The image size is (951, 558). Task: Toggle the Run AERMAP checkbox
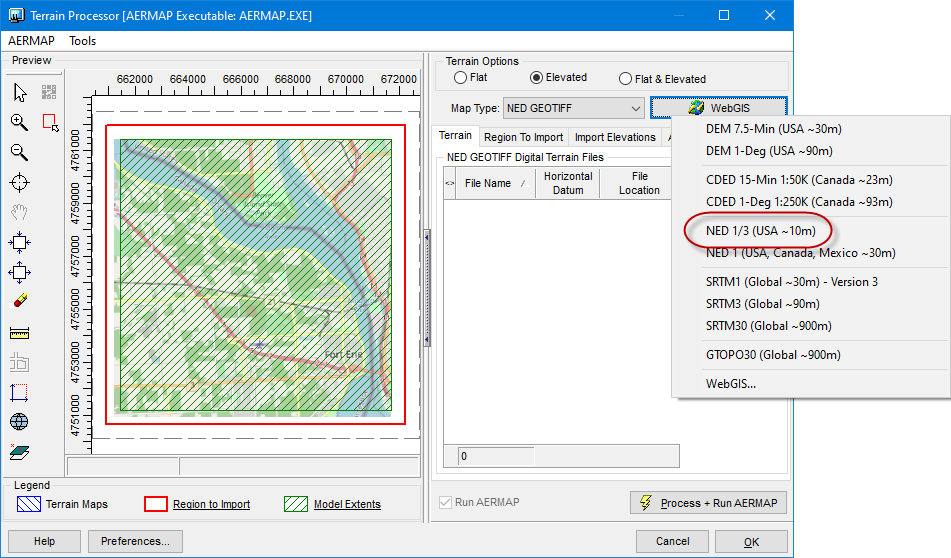pos(446,502)
